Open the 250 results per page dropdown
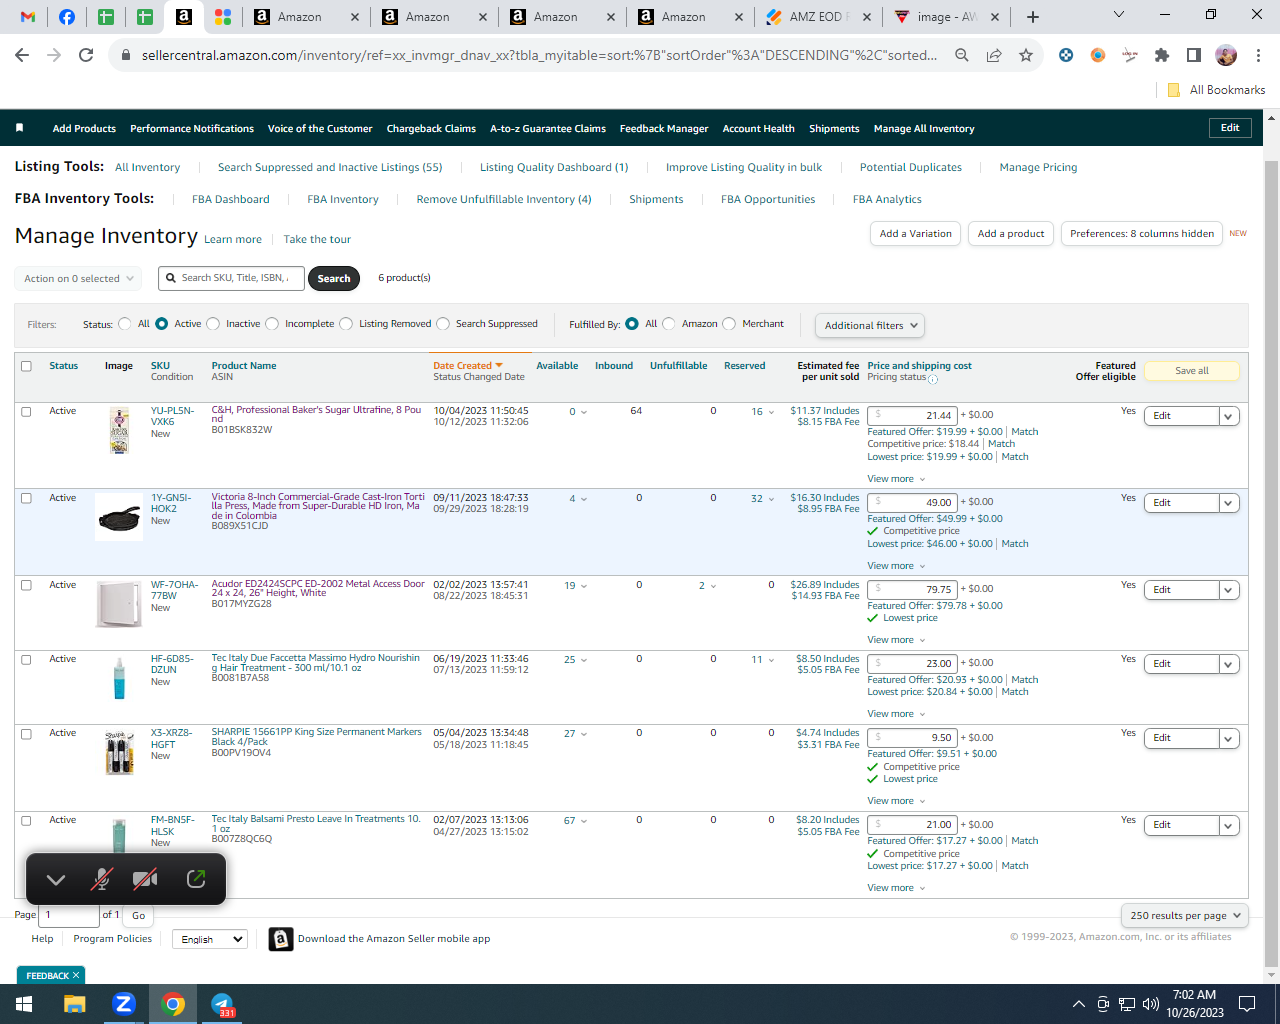This screenshot has width=1280, height=1024. [x=1185, y=915]
